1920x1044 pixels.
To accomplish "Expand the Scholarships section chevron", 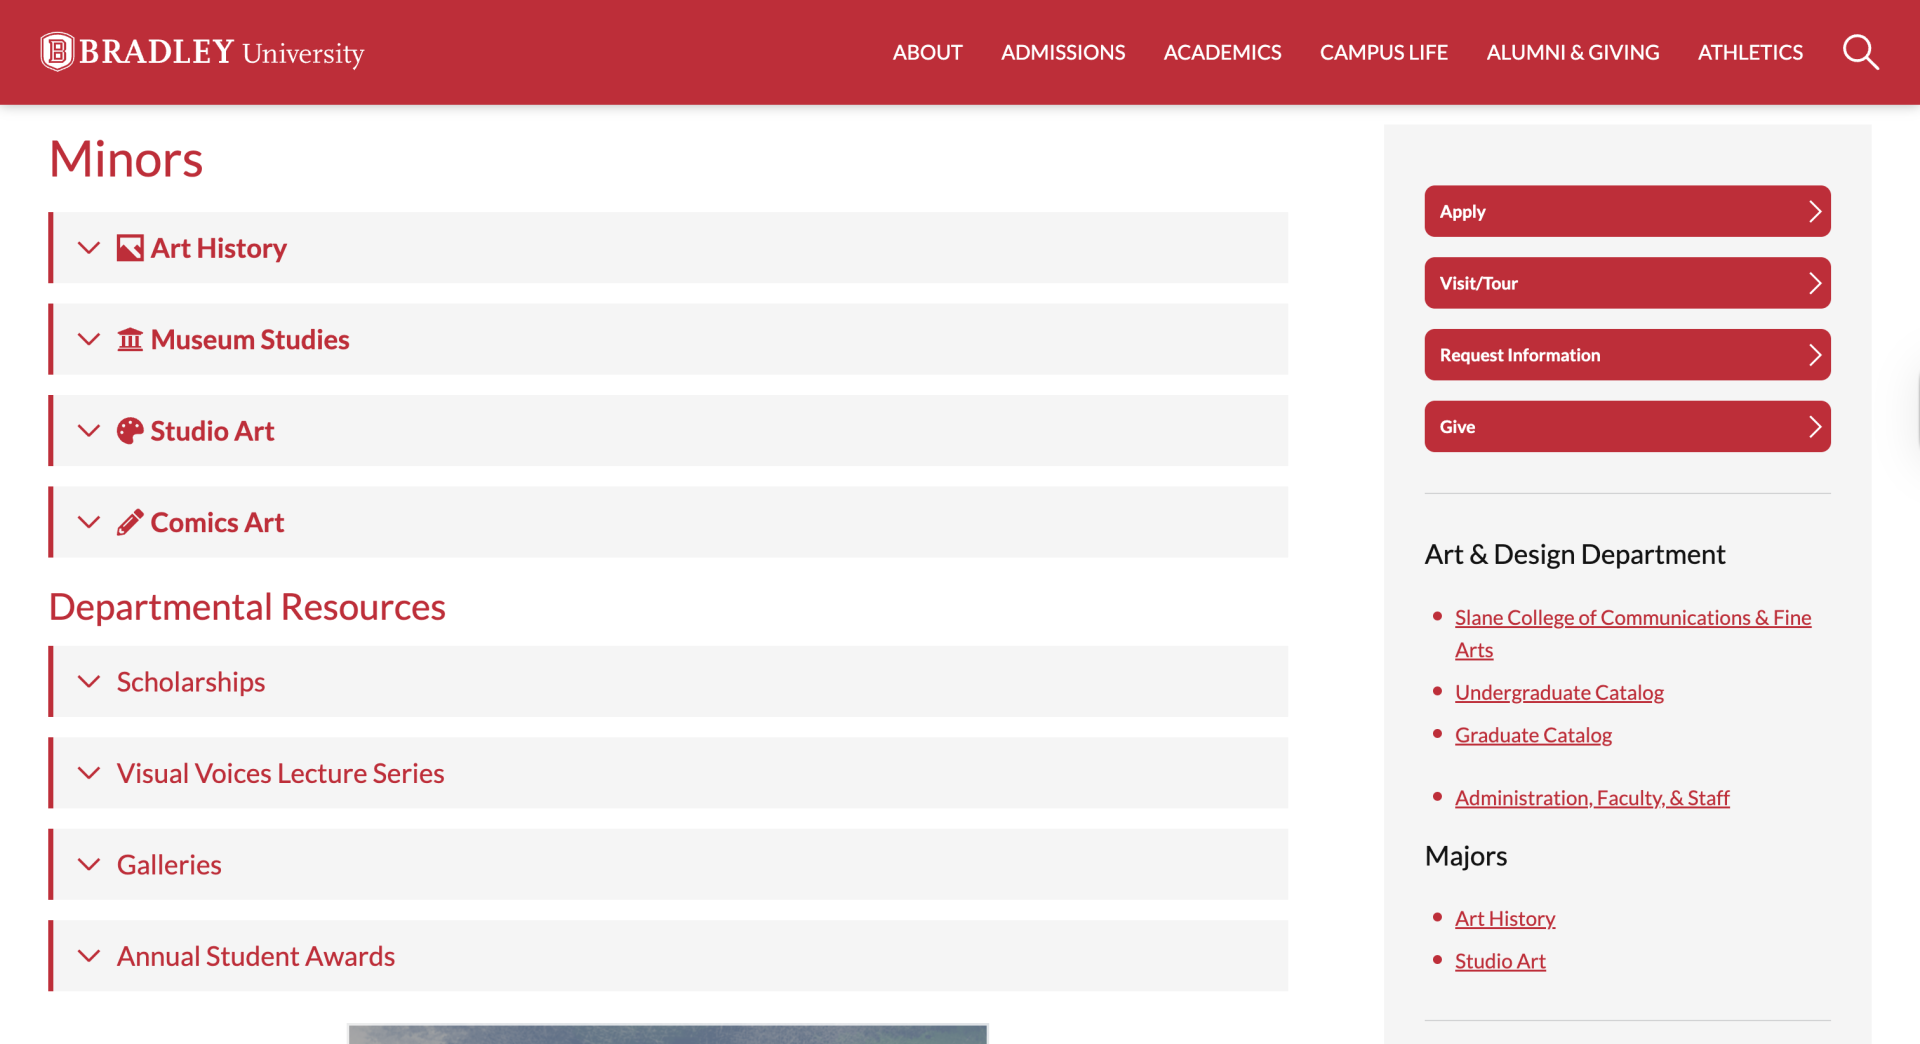I will [x=89, y=681].
